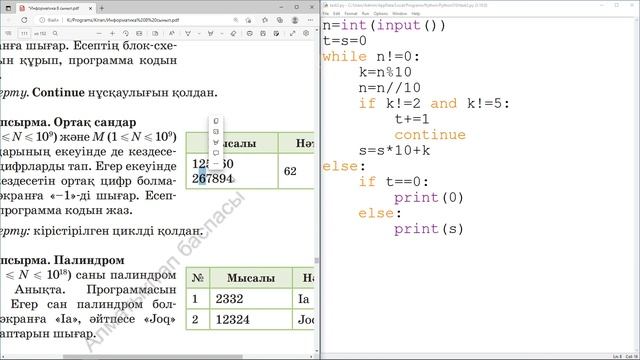Open IDLE Edit menu

point(336,13)
